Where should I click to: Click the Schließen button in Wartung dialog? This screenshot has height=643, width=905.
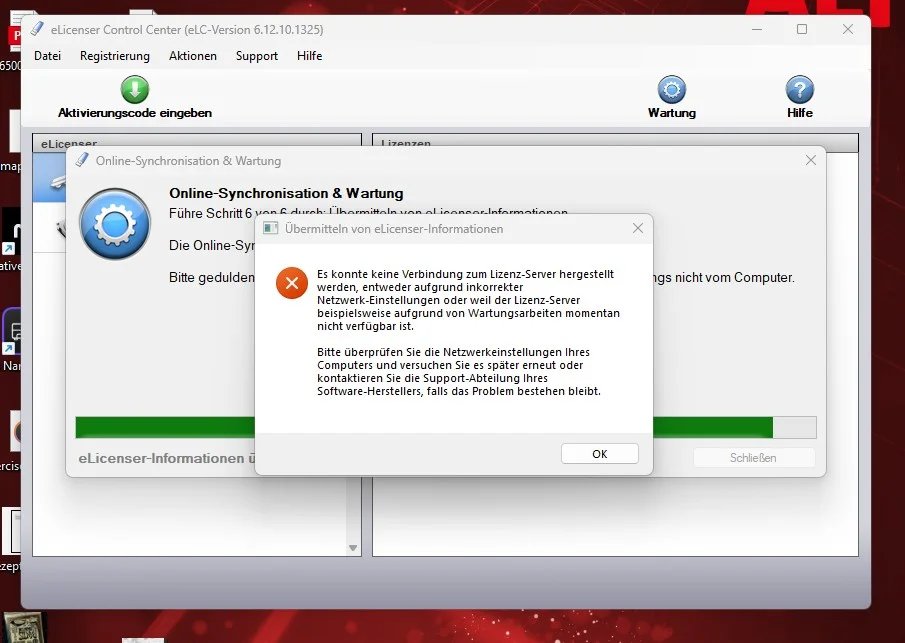click(x=754, y=458)
